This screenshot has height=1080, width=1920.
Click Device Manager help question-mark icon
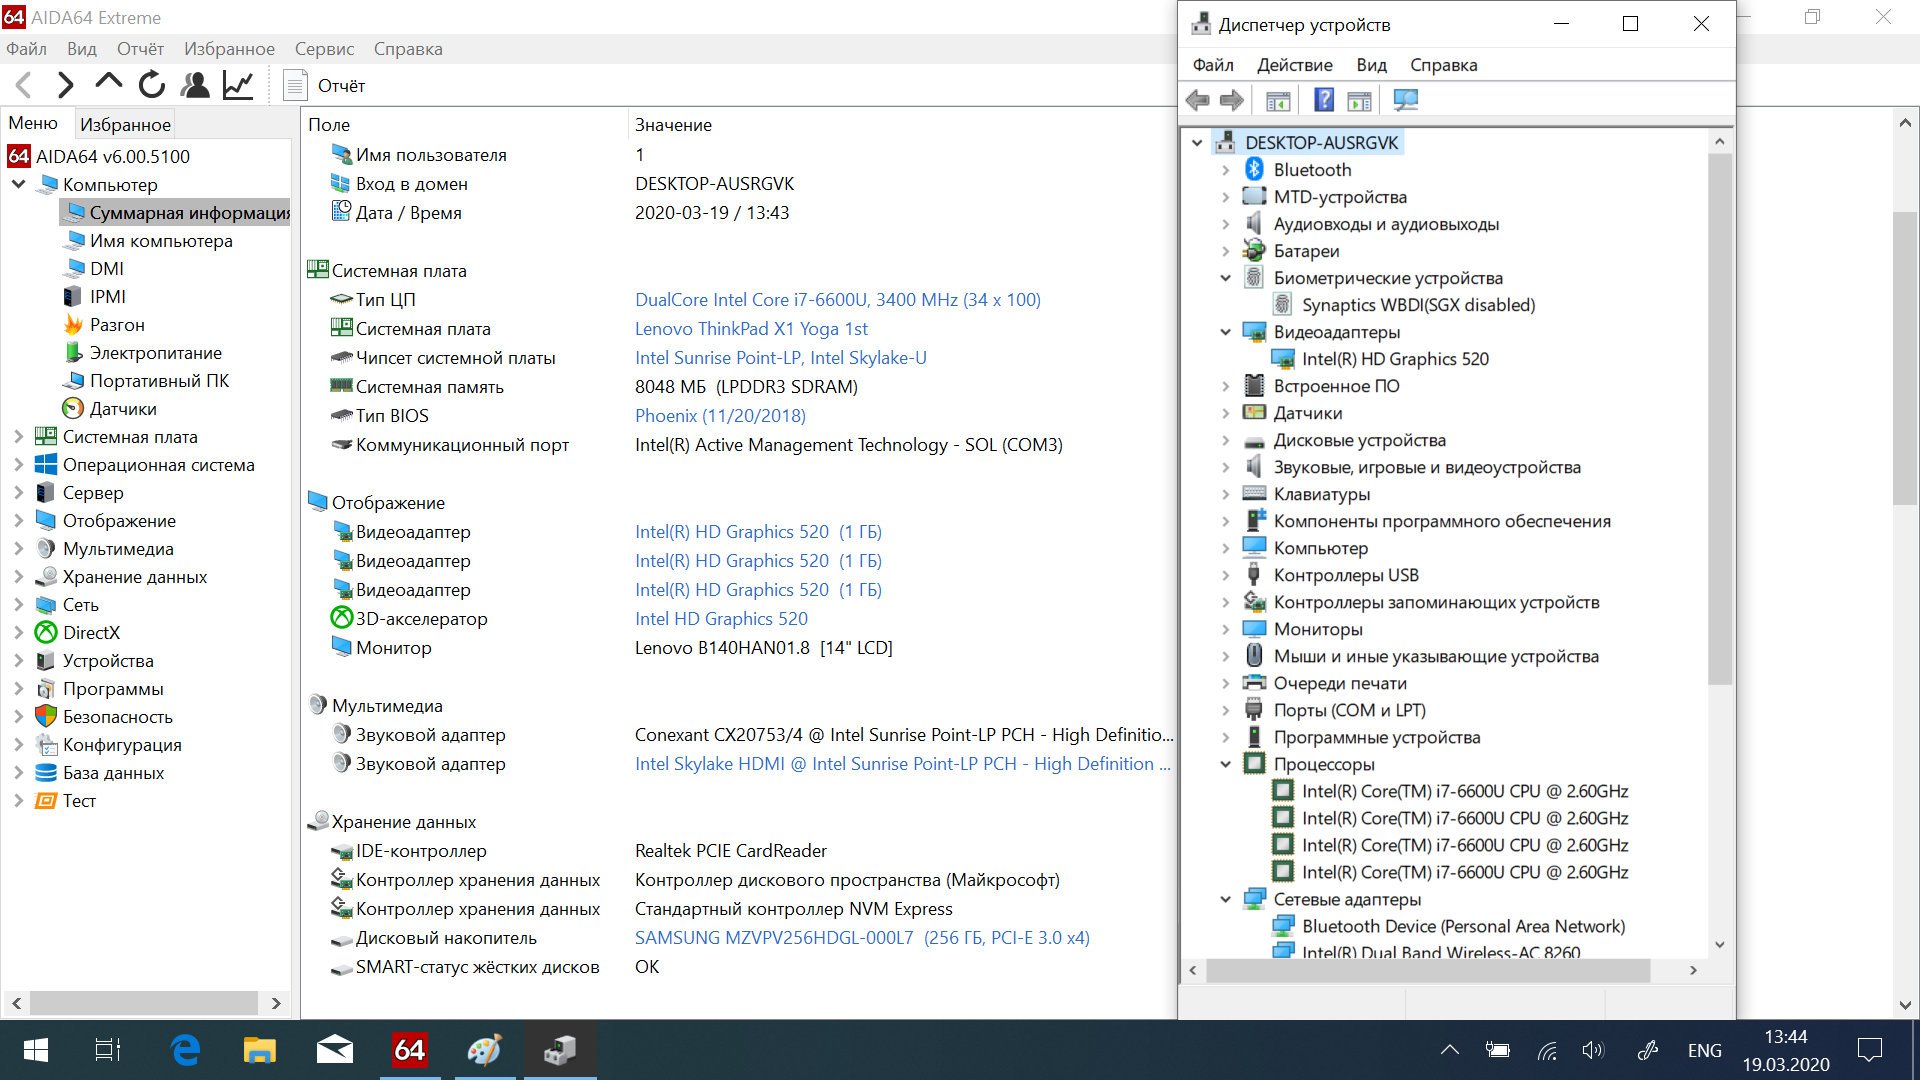coord(1324,100)
